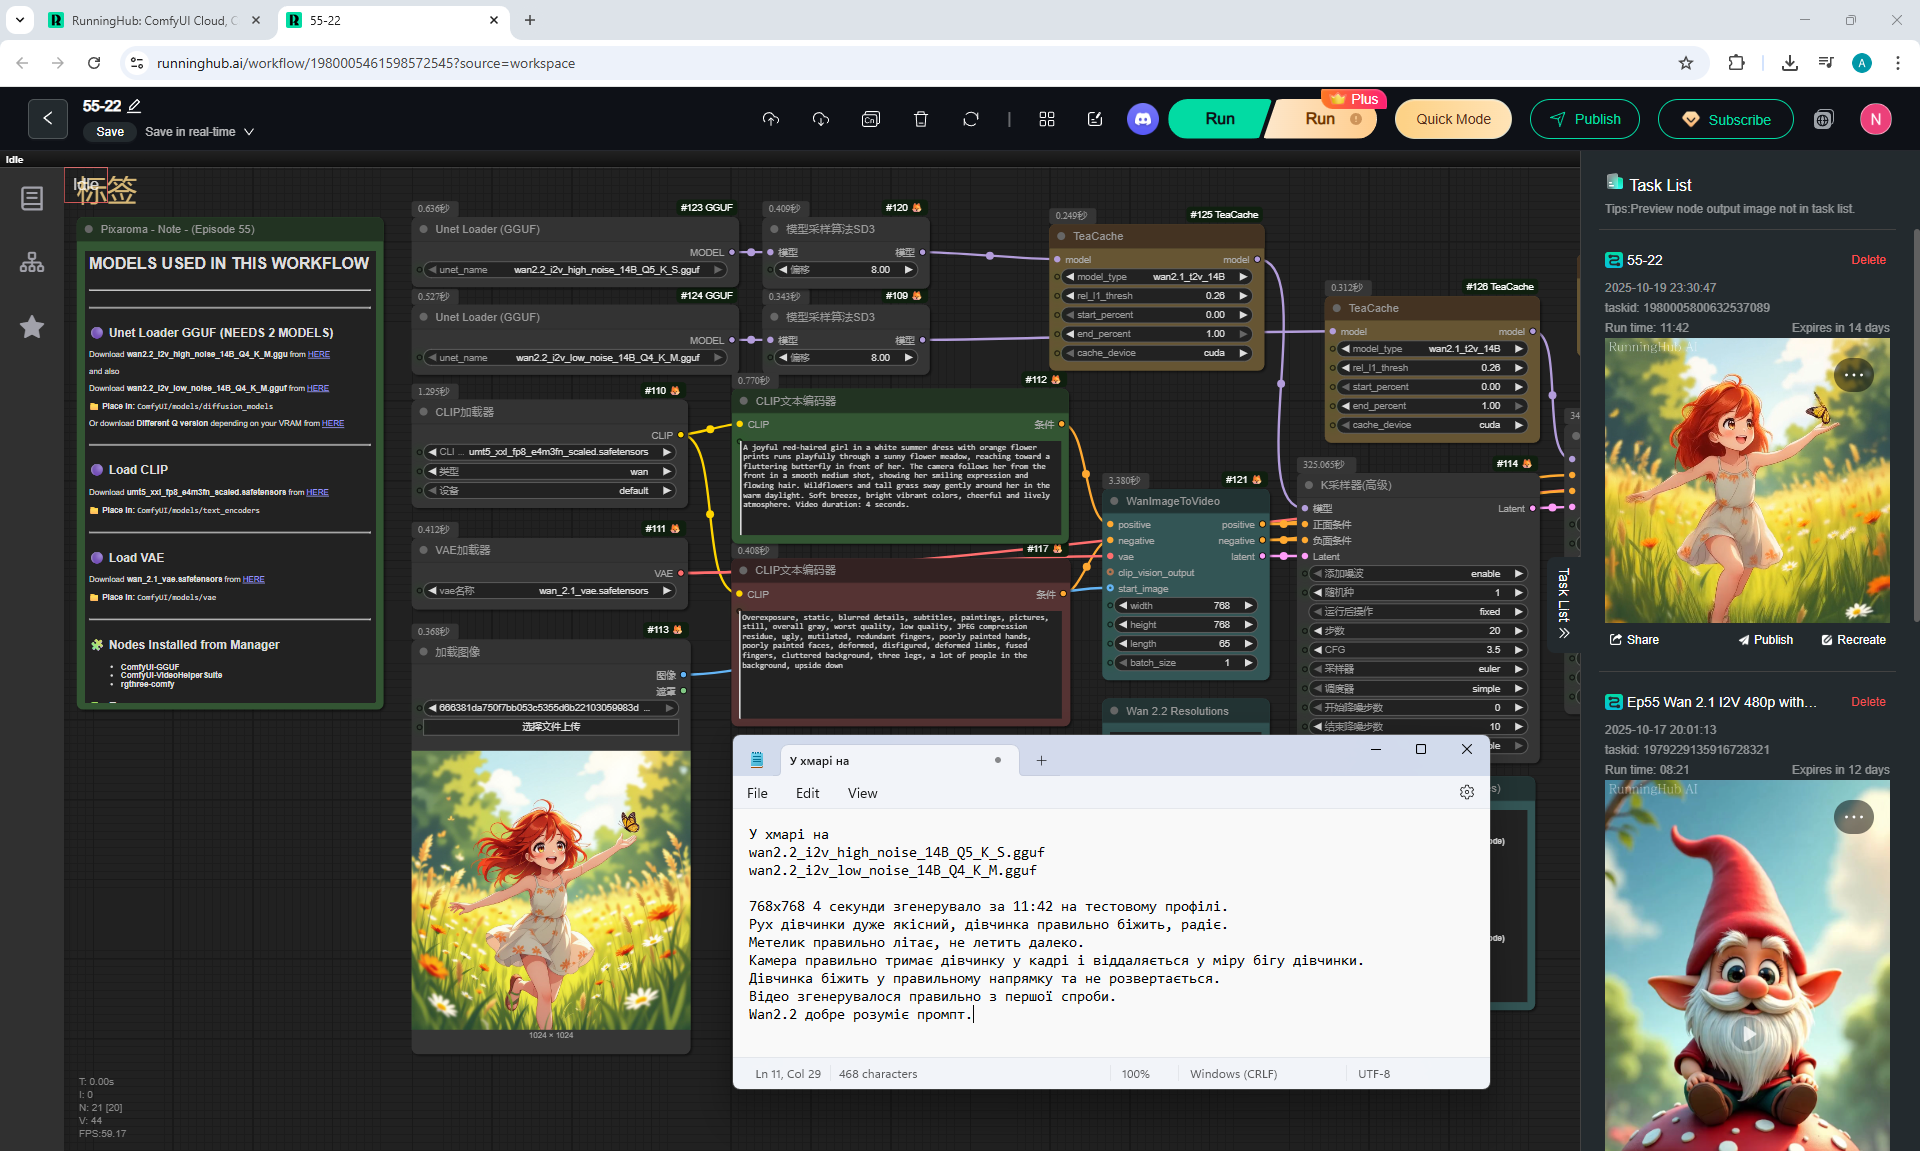This screenshot has width=1920, height=1151.
Task: Click the cloud upload icon
Action: pyautogui.click(x=770, y=119)
